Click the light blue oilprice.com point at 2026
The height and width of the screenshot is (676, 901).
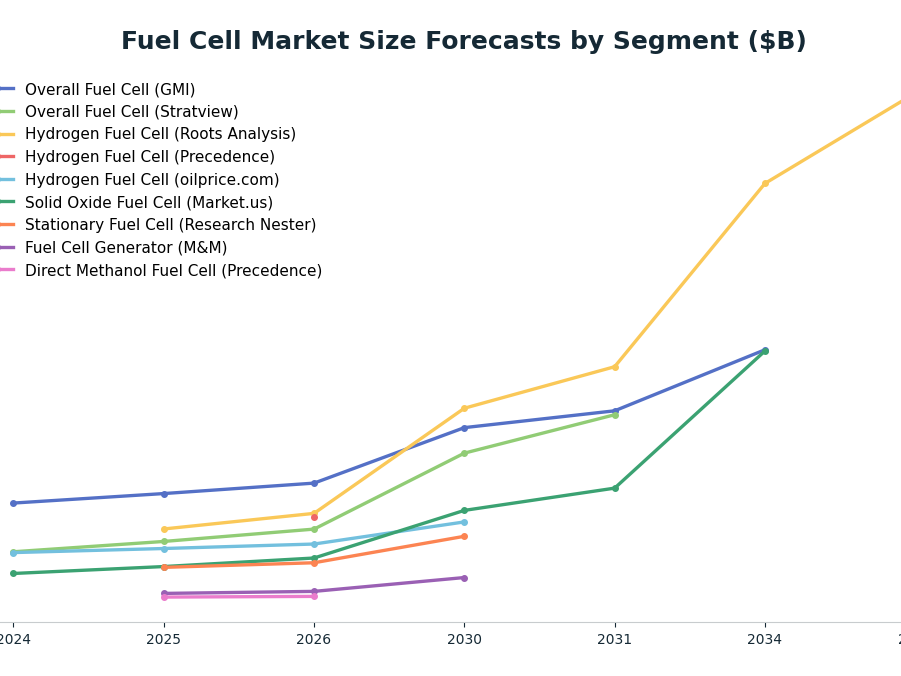tap(314, 544)
